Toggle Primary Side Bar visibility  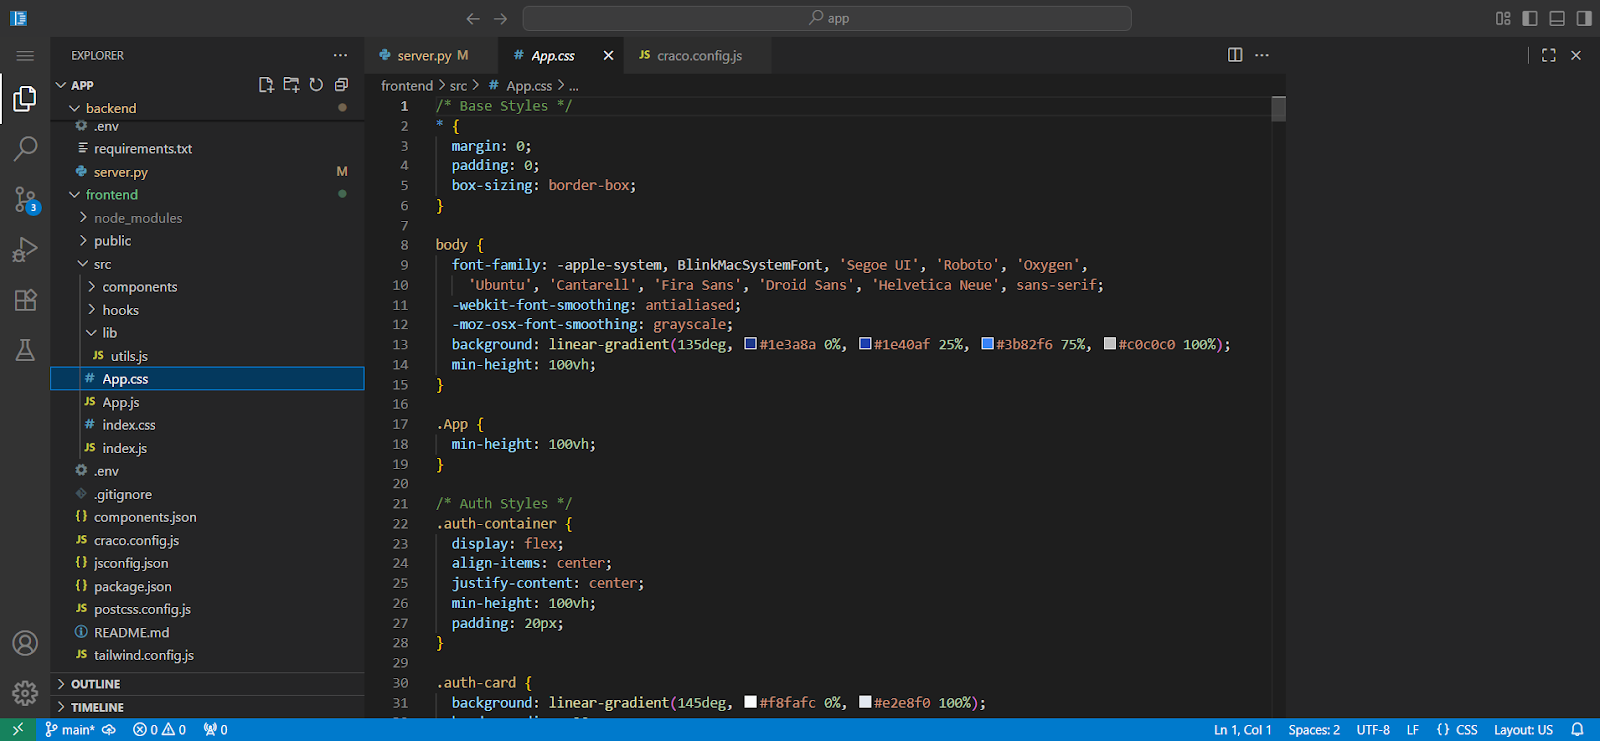point(1530,18)
